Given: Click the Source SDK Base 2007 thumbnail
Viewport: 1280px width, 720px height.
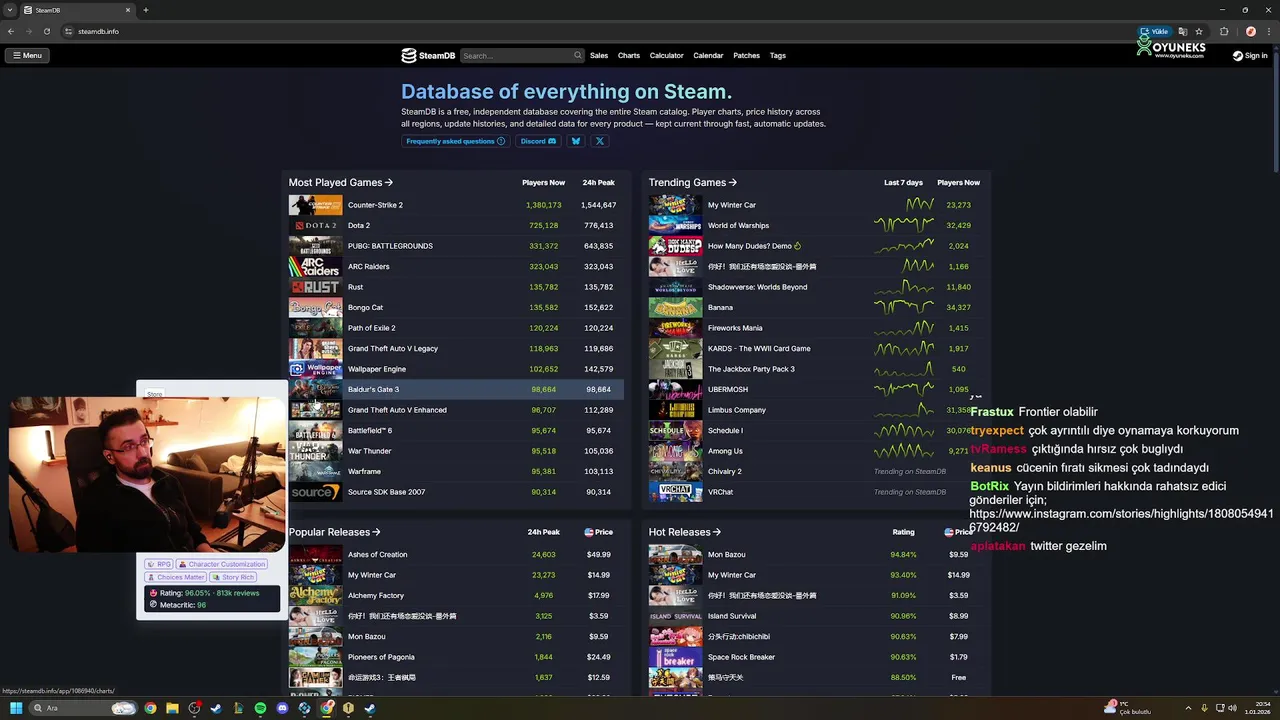Looking at the screenshot, I should pyautogui.click(x=315, y=492).
